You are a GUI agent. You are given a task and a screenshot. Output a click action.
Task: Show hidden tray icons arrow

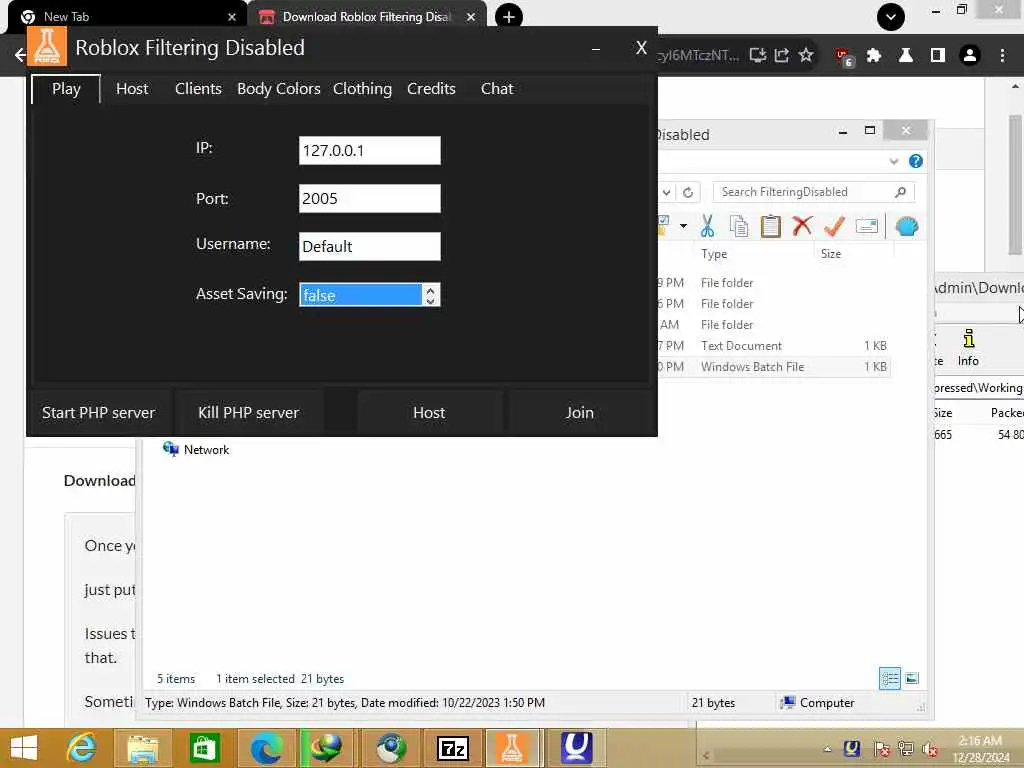[x=827, y=748]
